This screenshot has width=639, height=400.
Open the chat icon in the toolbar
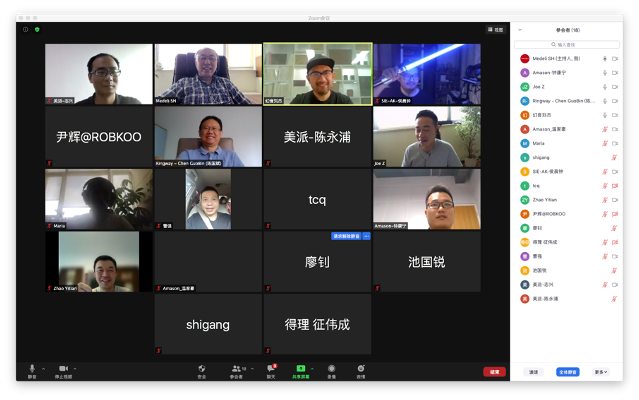pos(270,369)
